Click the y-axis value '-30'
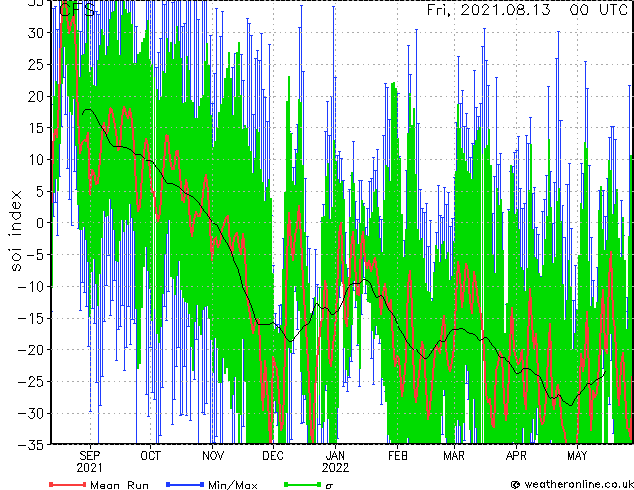 (x=30, y=414)
